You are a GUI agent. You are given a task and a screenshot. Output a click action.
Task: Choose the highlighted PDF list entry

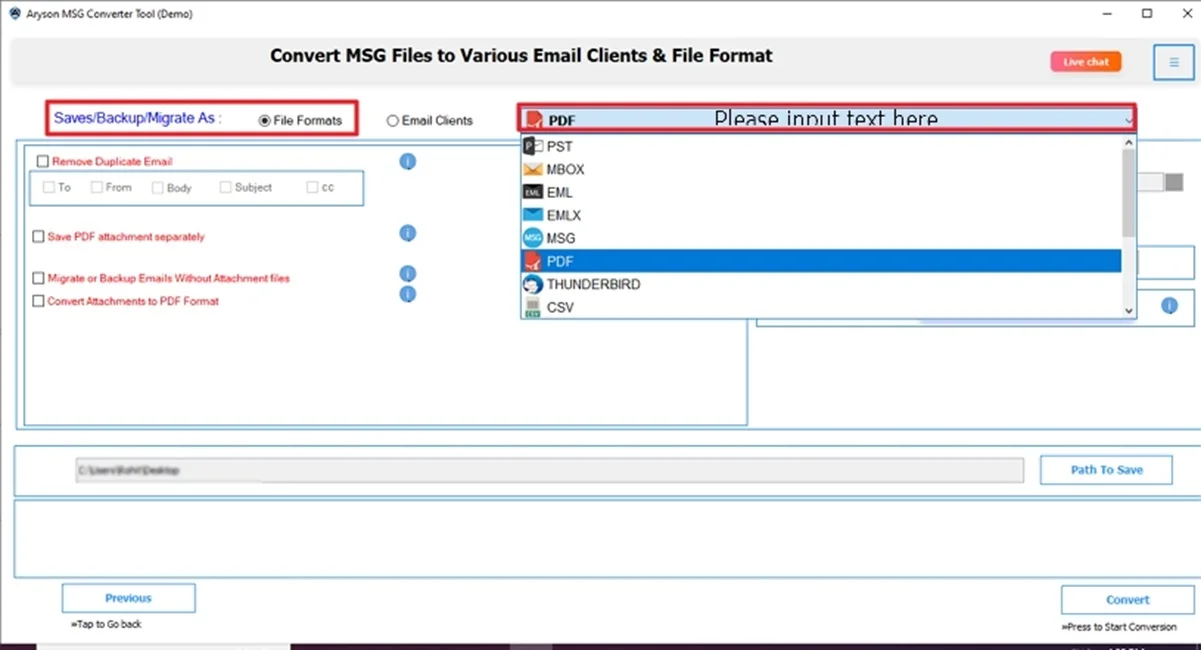click(821, 261)
